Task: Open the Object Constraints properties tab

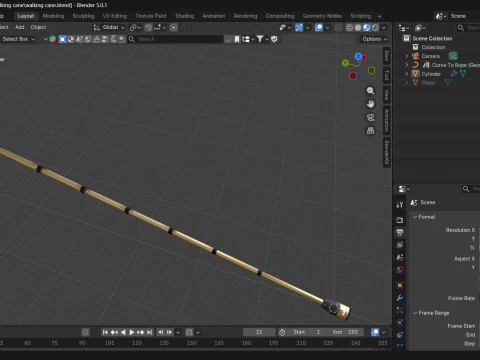Action: coord(400,335)
